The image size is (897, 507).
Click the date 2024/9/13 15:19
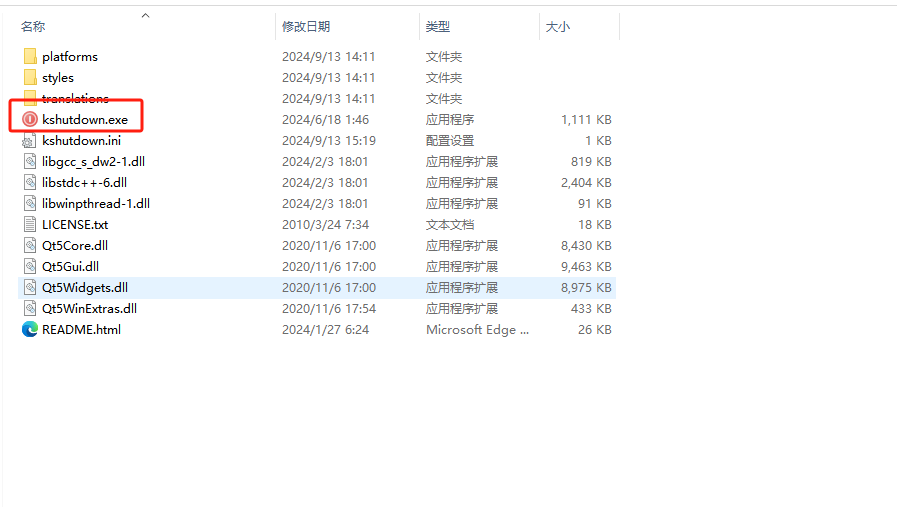[328, 141]
